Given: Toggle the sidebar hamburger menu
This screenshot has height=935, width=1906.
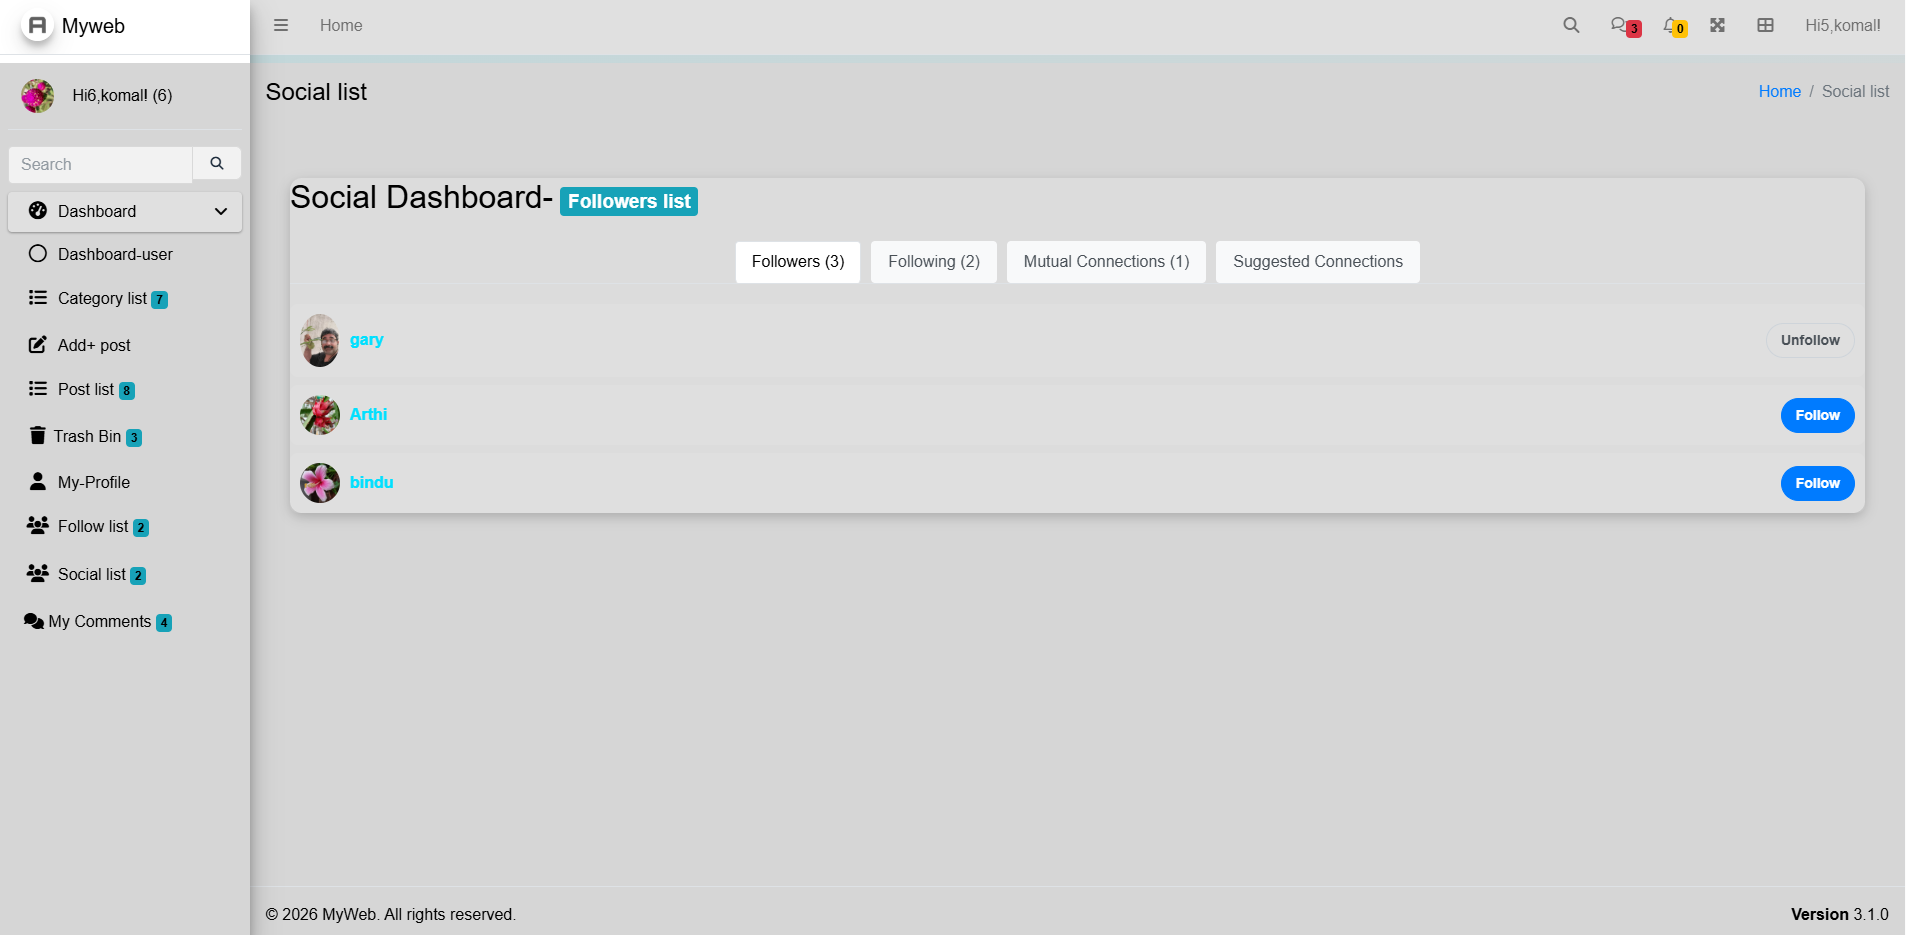Looking at the screenshot, I should (281, 25).
